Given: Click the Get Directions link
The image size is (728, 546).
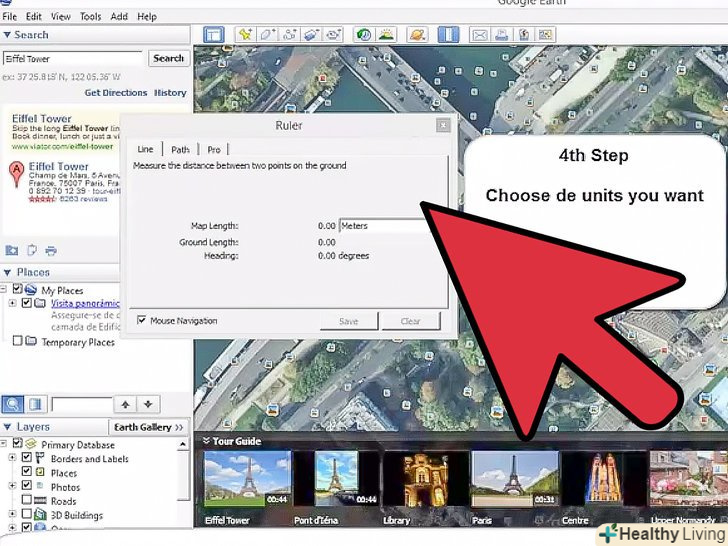Looking at the screenshot, I should (115, 93).
